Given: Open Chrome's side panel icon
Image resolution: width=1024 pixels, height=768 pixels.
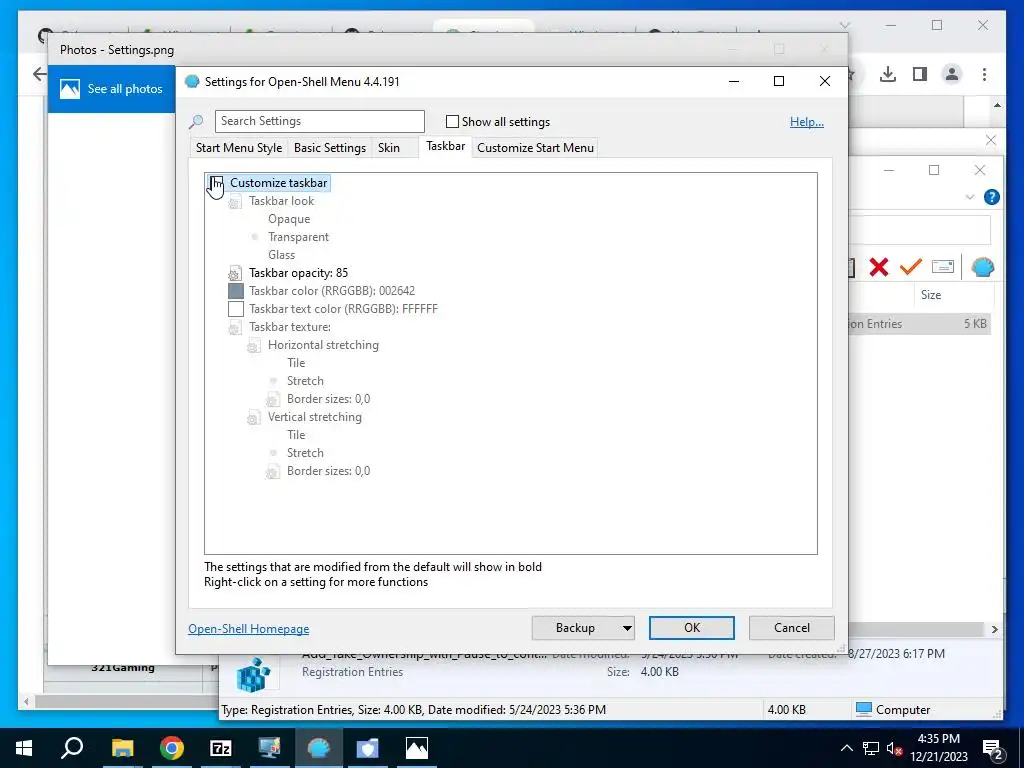Looking at the screenshot, I should tap(920, 74).
